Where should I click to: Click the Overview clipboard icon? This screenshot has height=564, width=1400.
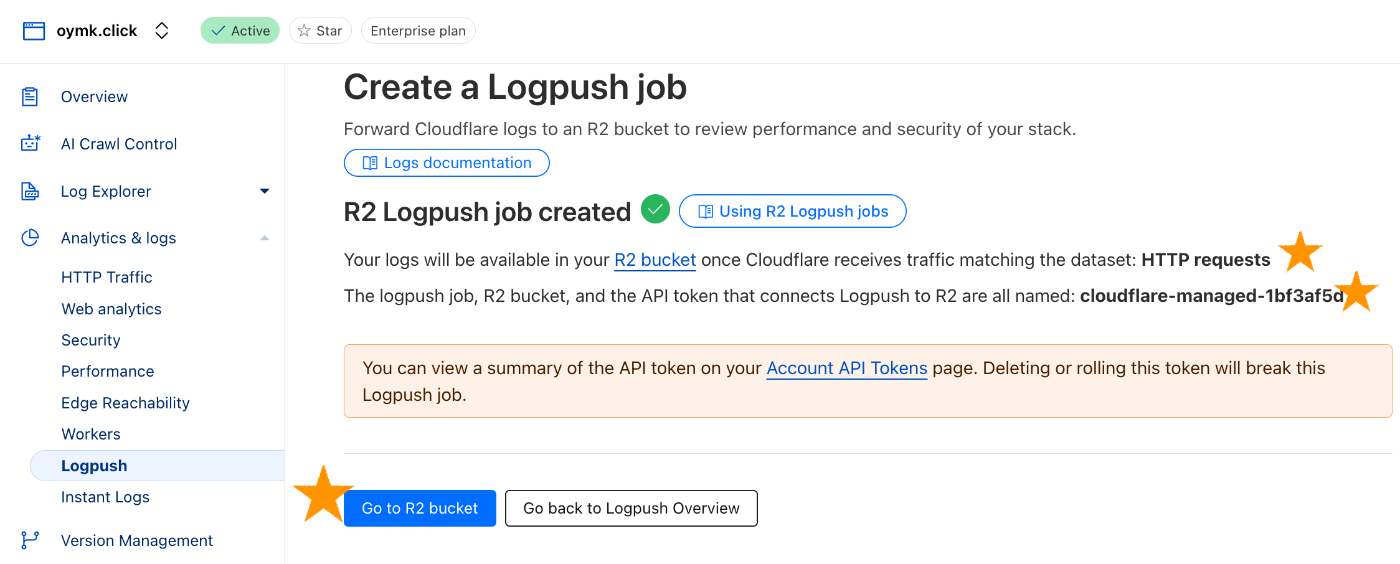point(30,97)
